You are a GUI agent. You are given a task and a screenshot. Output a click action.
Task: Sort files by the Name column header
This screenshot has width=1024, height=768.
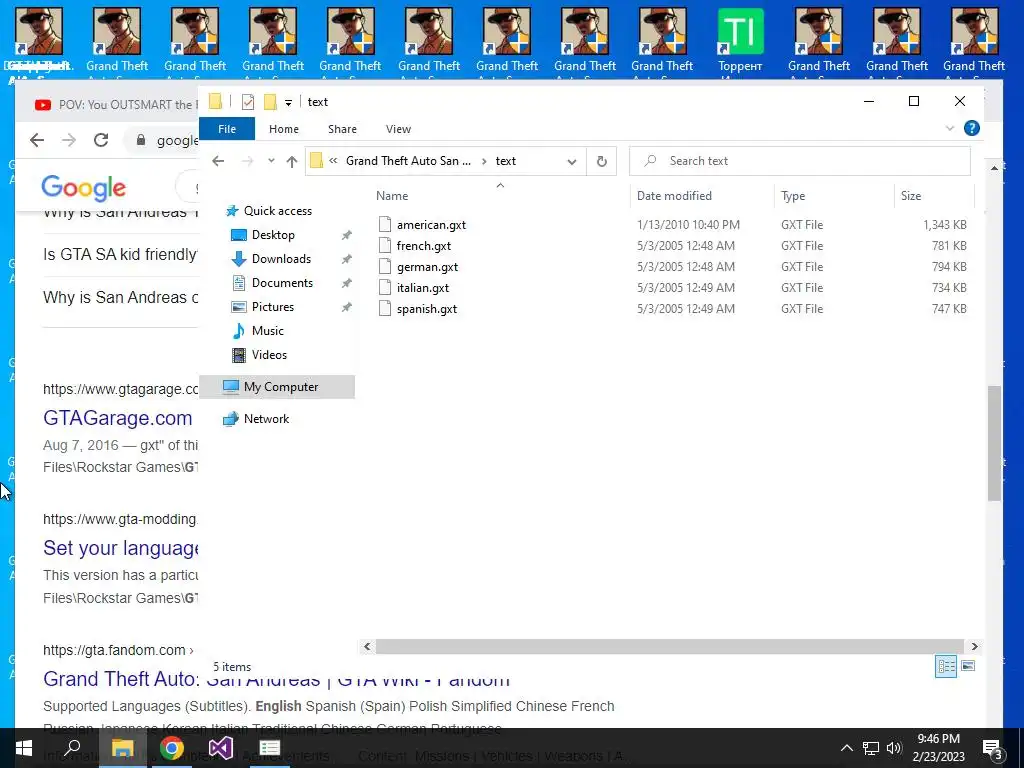392,195
